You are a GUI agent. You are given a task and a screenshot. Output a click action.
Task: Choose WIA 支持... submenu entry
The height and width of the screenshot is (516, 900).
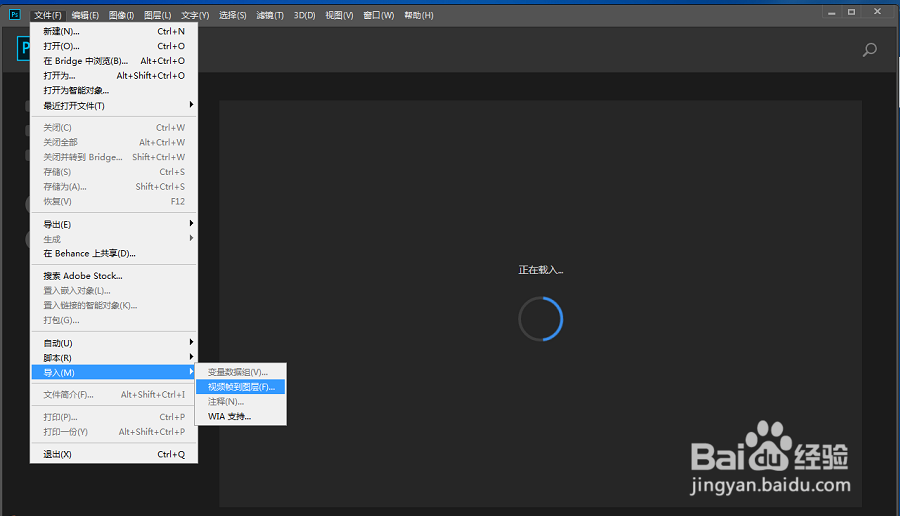[x=240, y=417]
